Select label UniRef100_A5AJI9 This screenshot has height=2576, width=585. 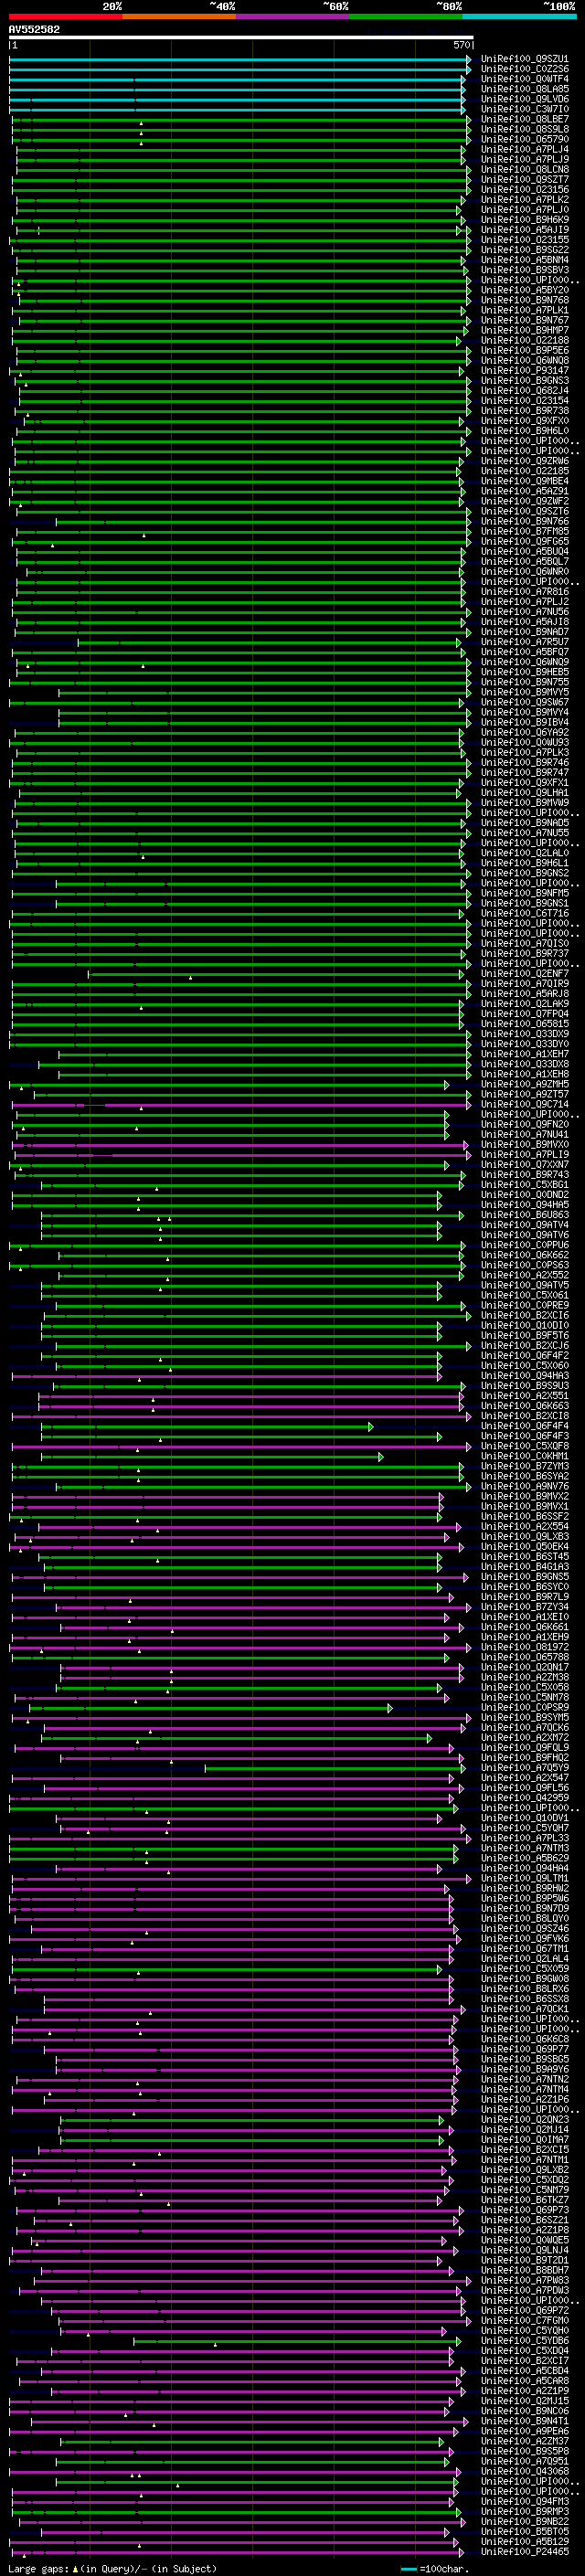[x=524, y=230]
